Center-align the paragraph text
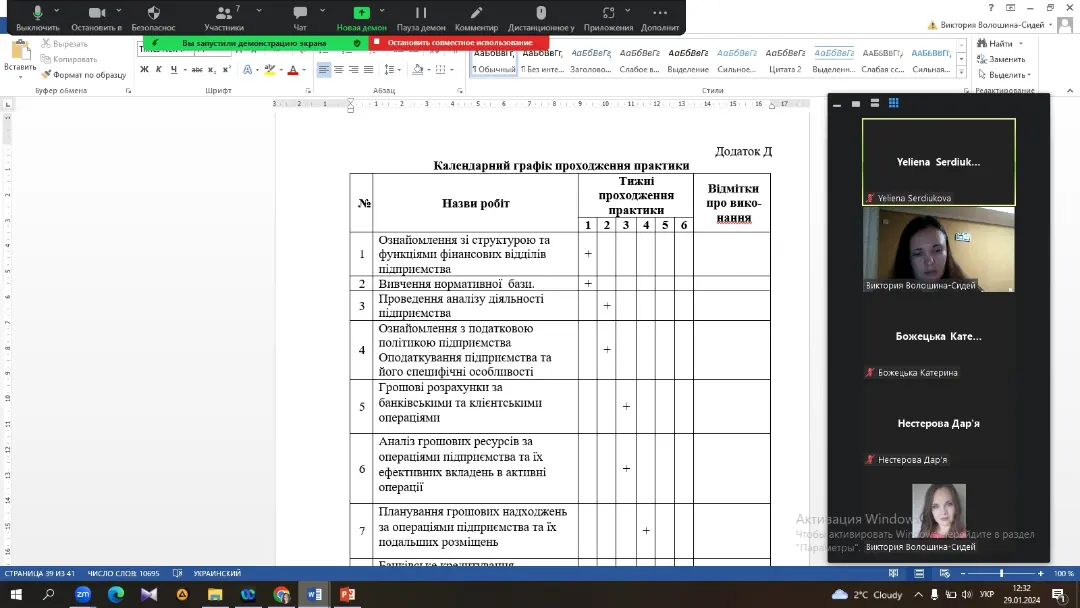The width and height of the screenshot is (1080, 608). pyautogui.click(x=339, y=70)
